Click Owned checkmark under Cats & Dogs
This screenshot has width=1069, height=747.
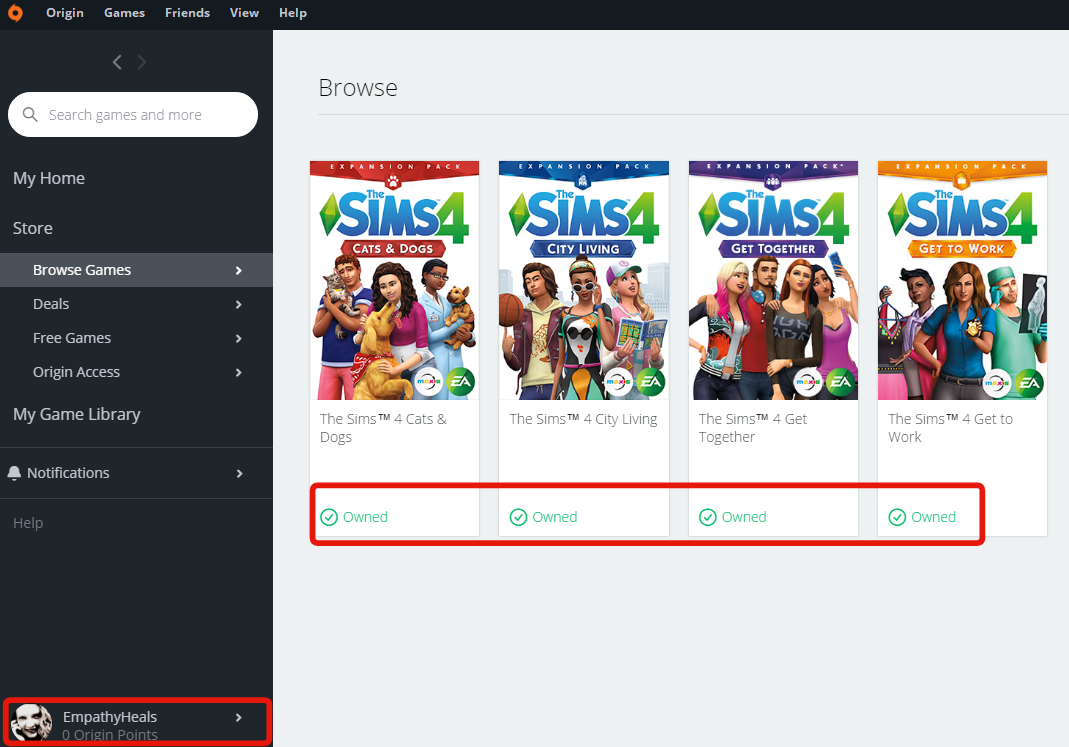(x=329, y=517)
